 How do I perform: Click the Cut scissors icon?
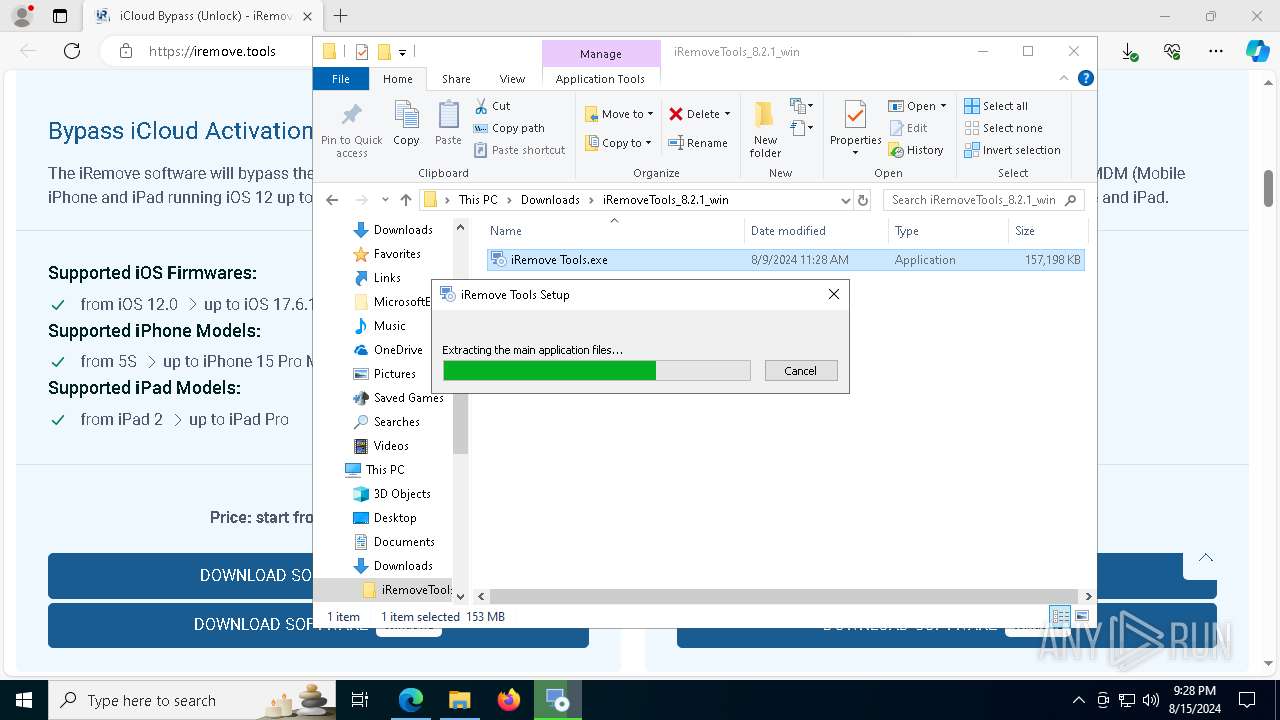pyautogui.click(x=481, y=106)
